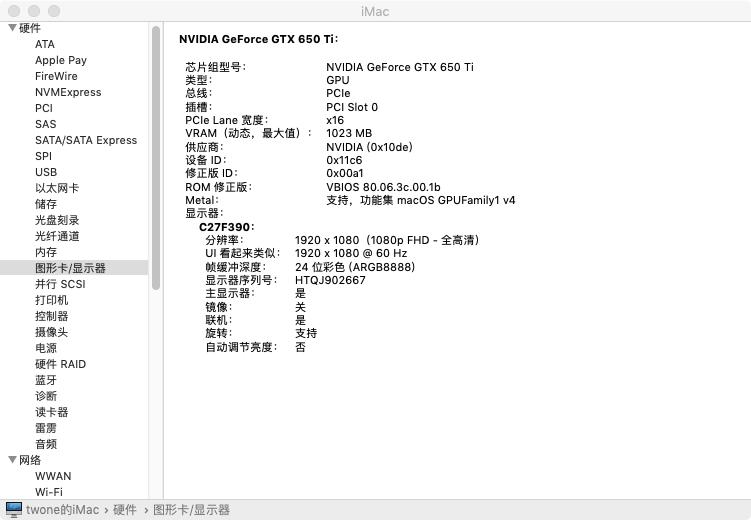Select 光盘刻录 in the sidebar
This screenshot has height=520, width=751.
57,220
